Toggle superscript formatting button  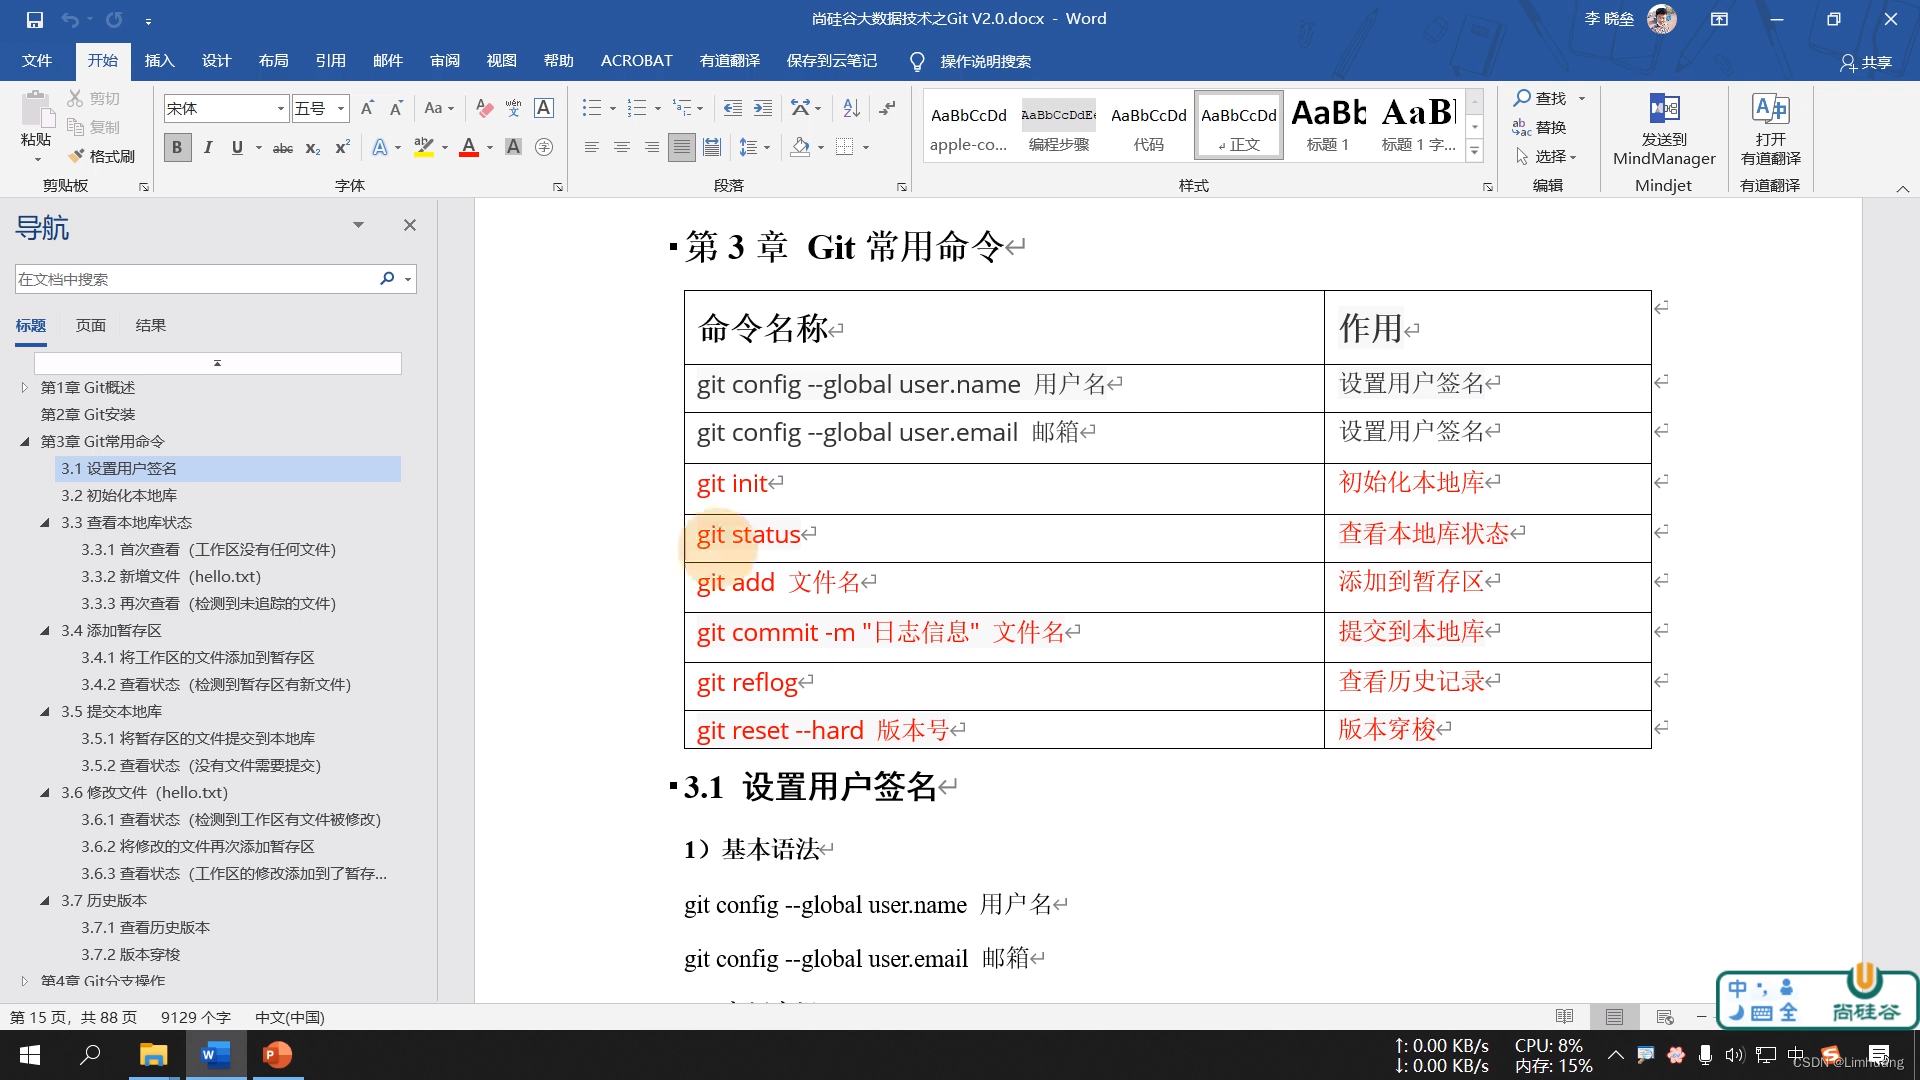tap(342, 148)
